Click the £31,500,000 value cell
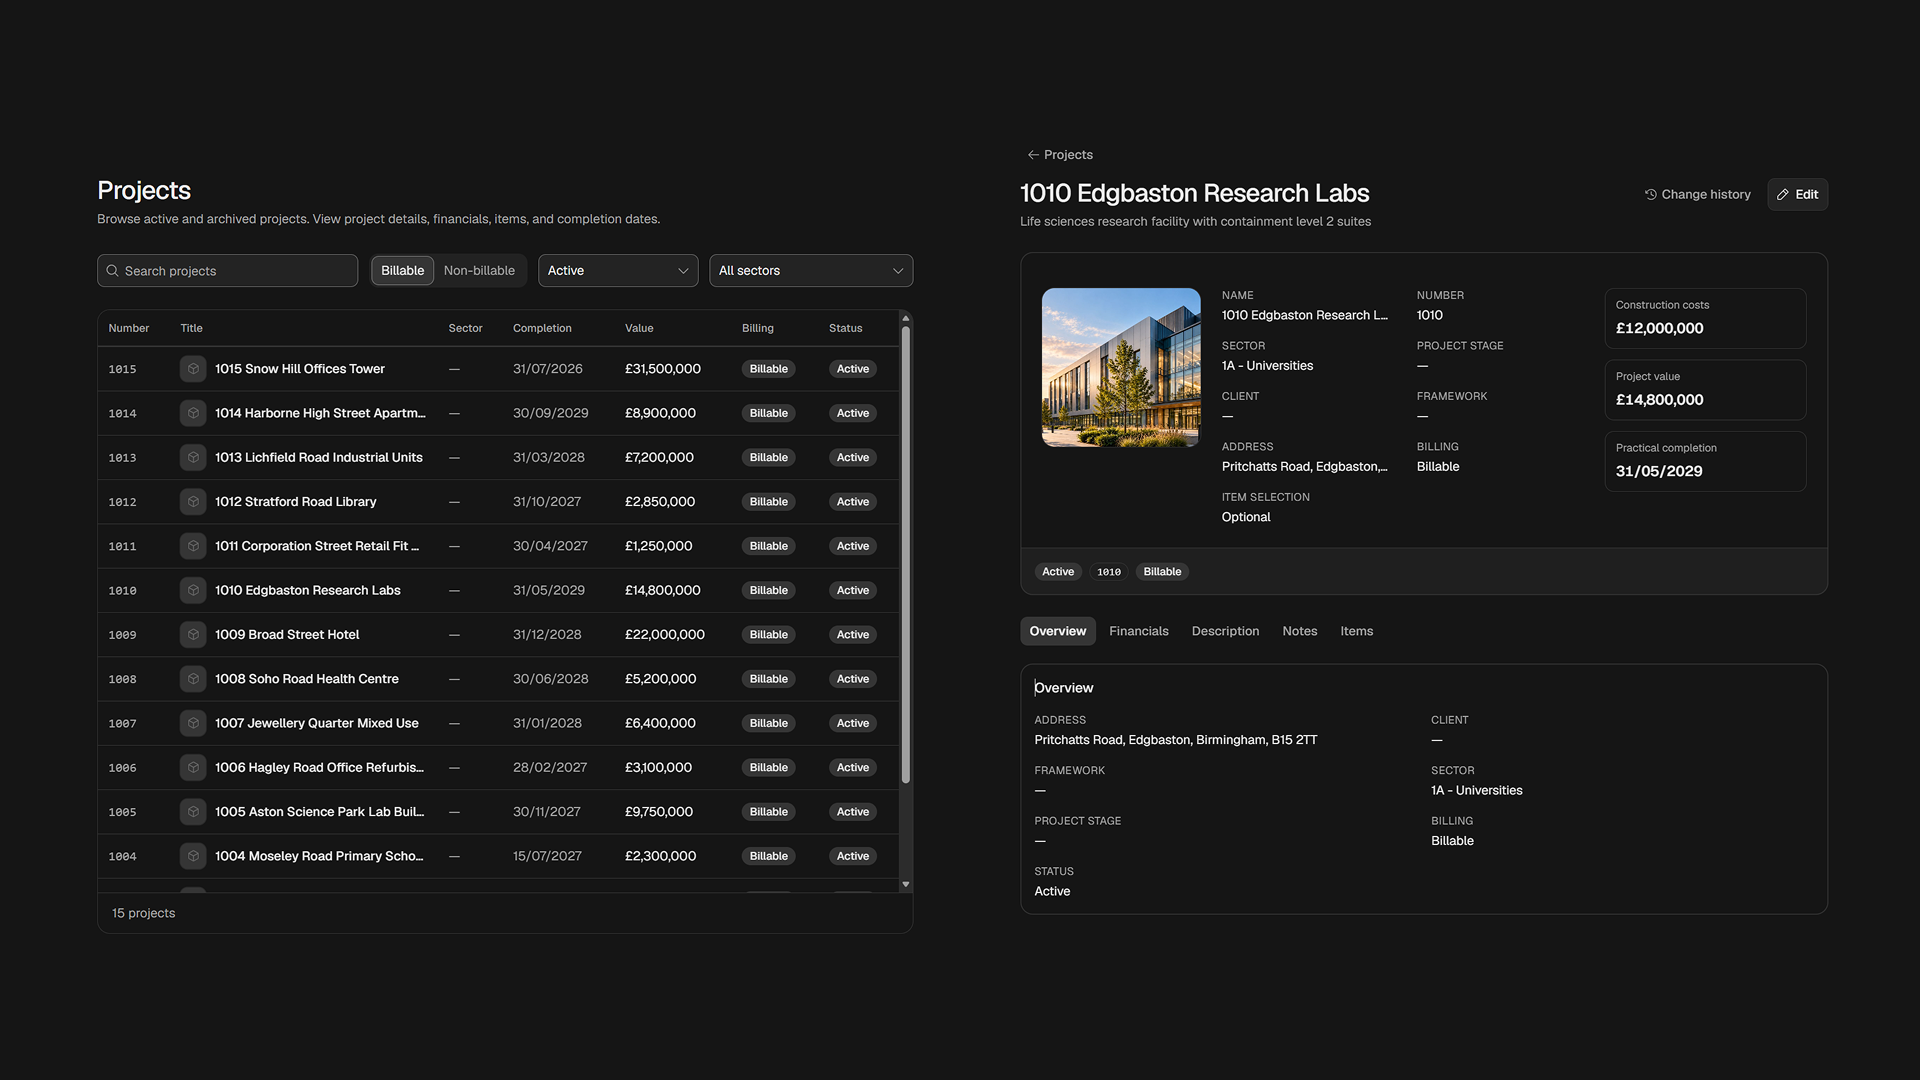1920x1080 pixels. pos(663,369)
